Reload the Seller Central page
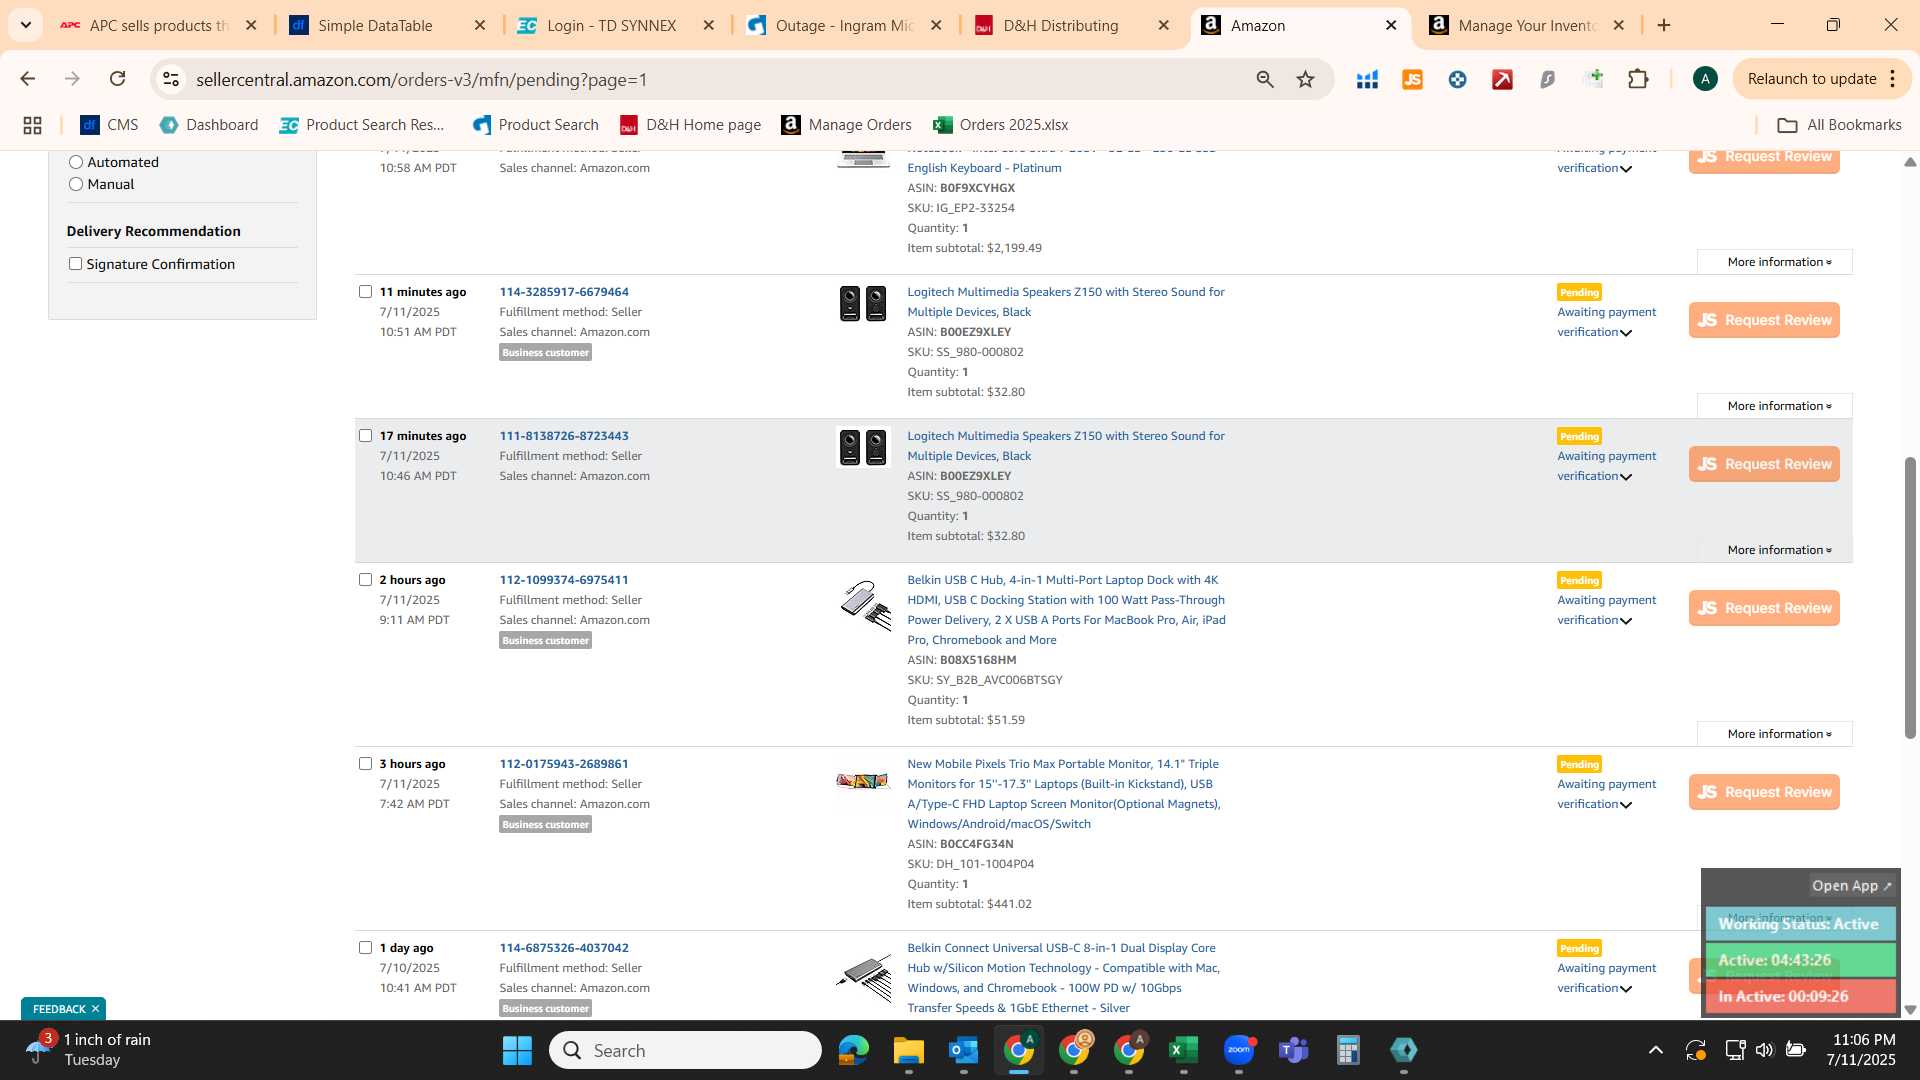 tap(118, 79)
